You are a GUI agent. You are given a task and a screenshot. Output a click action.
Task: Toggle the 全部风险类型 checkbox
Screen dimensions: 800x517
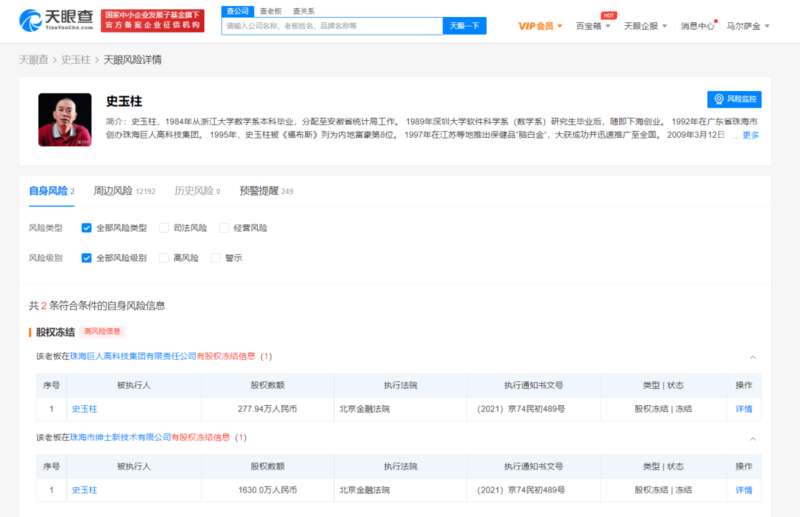[x=86, y=228]
